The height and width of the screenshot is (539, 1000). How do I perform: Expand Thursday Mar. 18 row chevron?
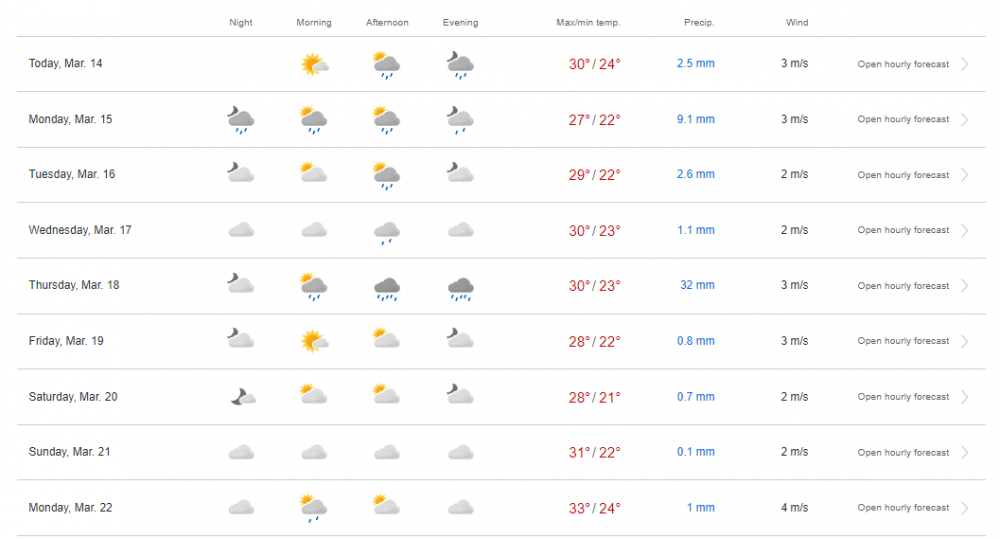pyautogui.click(x=965, y=286)
